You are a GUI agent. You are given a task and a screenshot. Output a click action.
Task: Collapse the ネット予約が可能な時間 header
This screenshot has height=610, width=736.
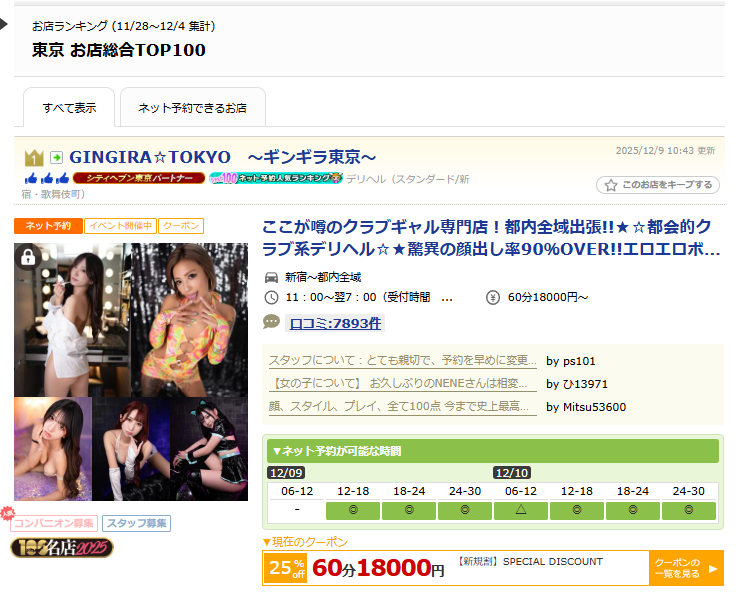(491, 451)
